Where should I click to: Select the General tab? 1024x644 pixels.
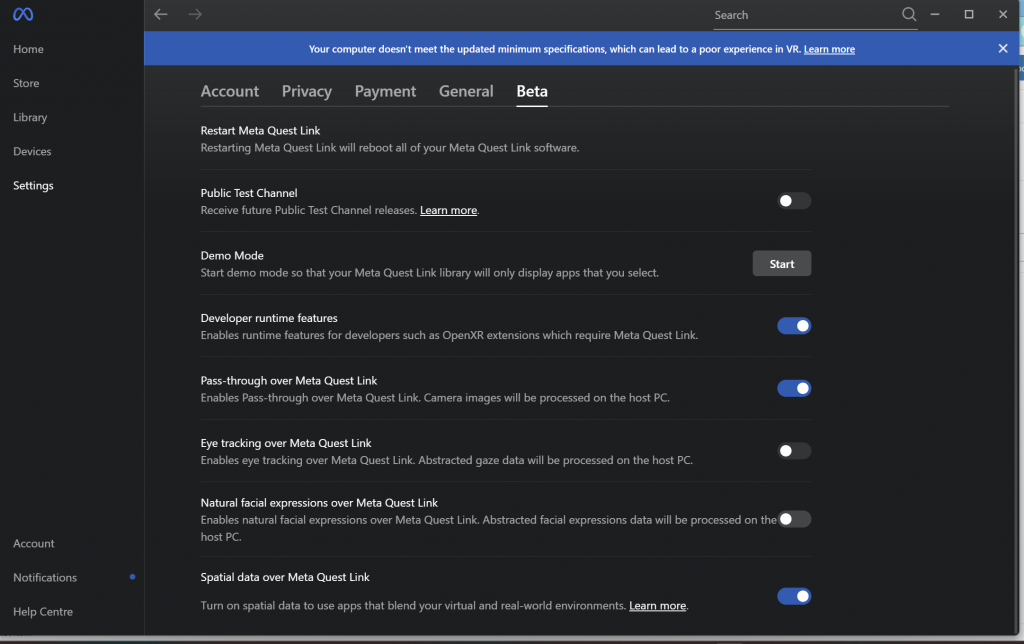[466, 91]
